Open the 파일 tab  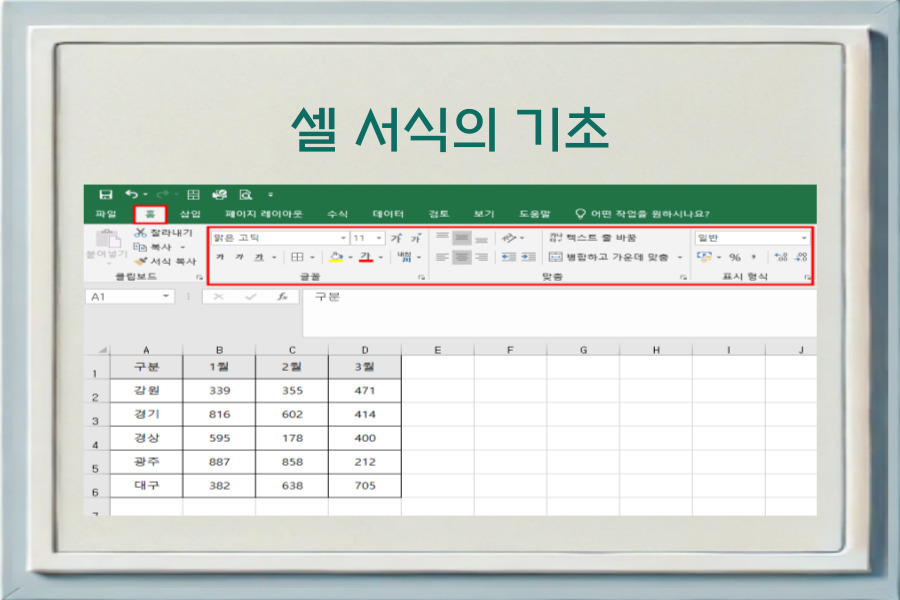point(106,214)
